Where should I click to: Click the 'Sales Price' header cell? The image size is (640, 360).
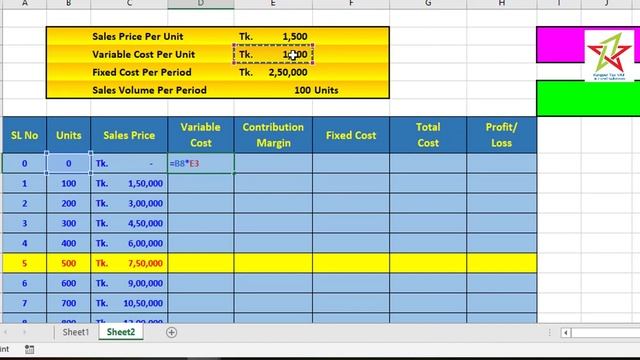click(x=129, y=135)
